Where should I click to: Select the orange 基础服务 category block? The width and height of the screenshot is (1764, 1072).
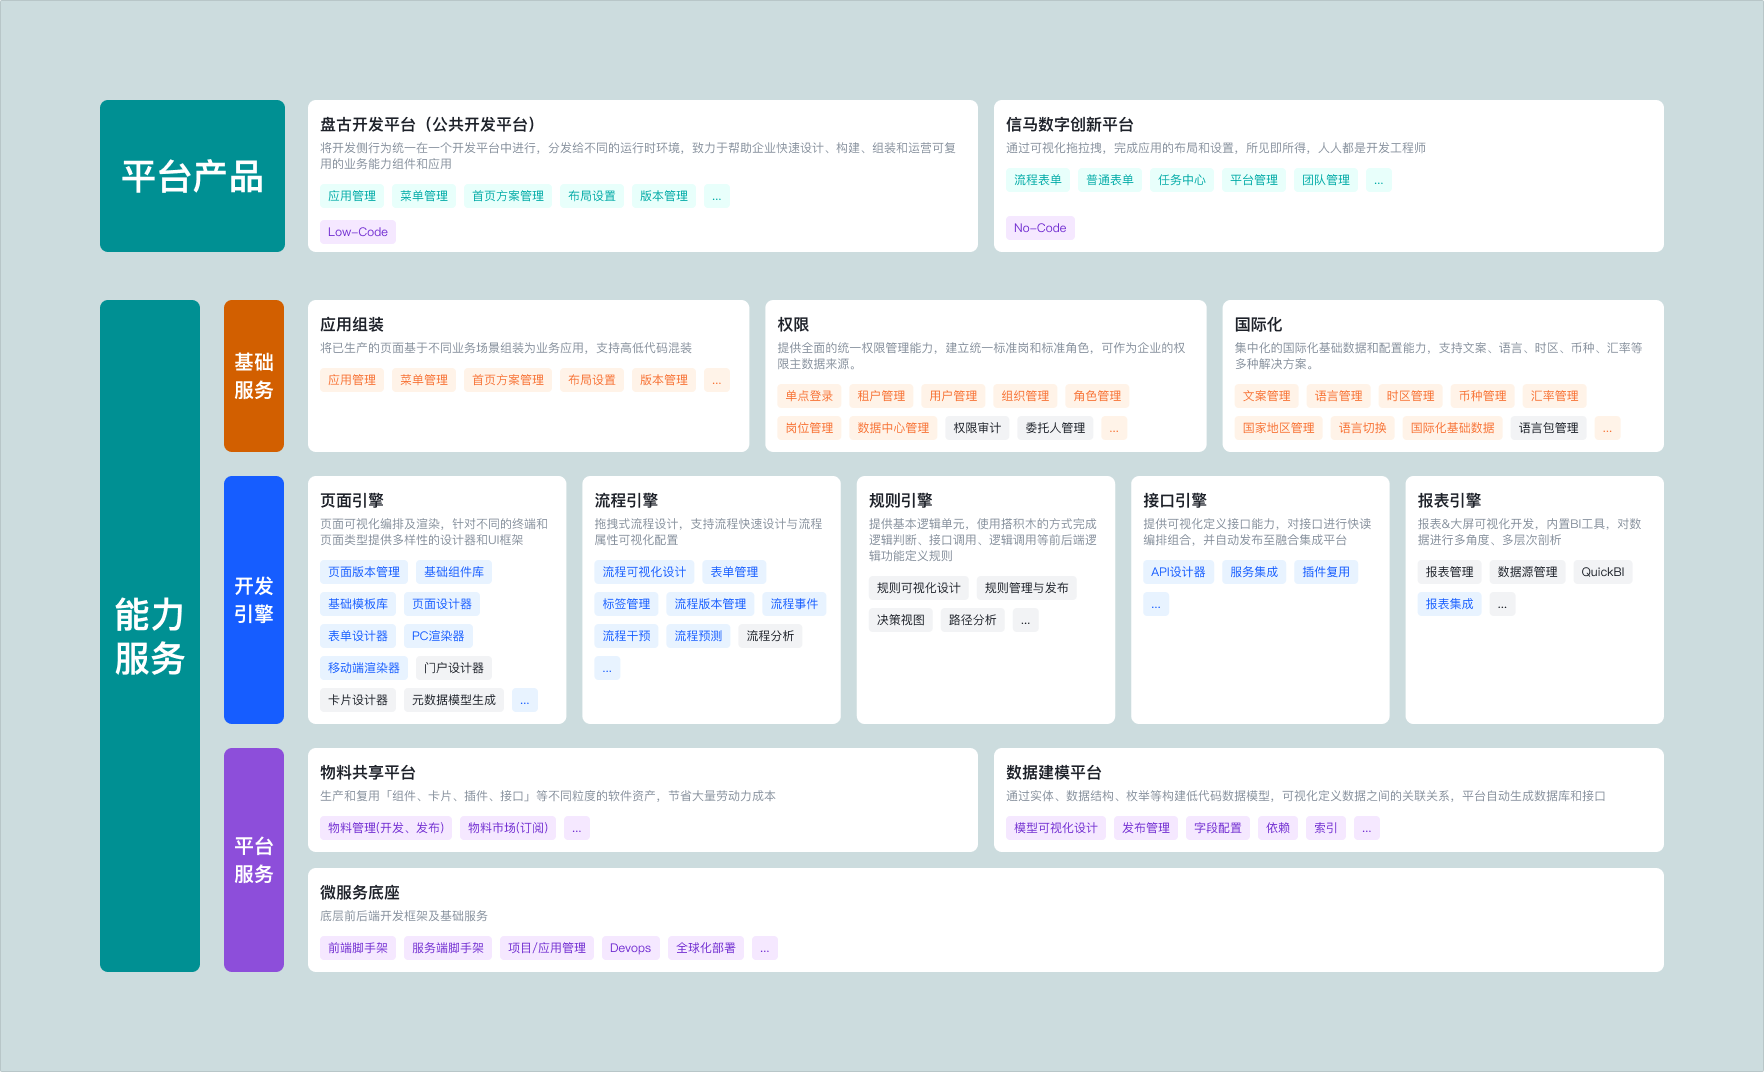point(254,376)
